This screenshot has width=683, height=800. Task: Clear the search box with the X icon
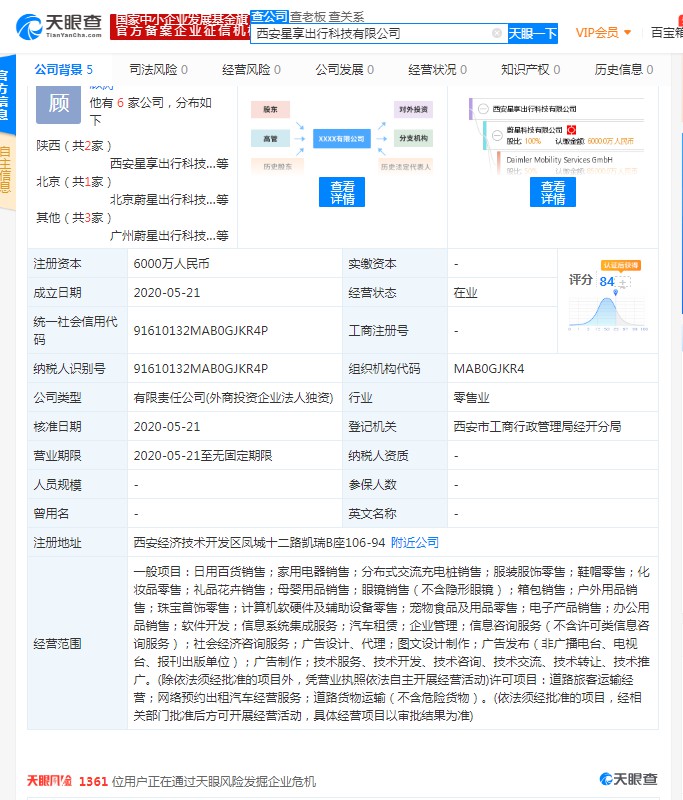point(496,33)
